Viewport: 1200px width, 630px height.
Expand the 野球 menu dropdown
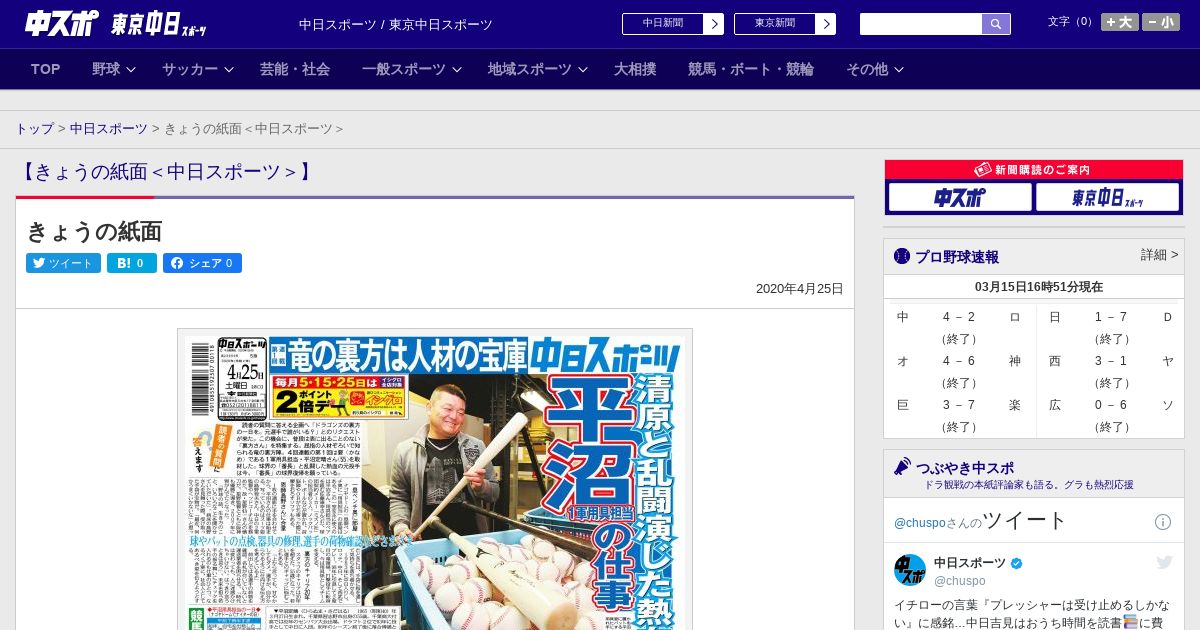tap(113, 69)
